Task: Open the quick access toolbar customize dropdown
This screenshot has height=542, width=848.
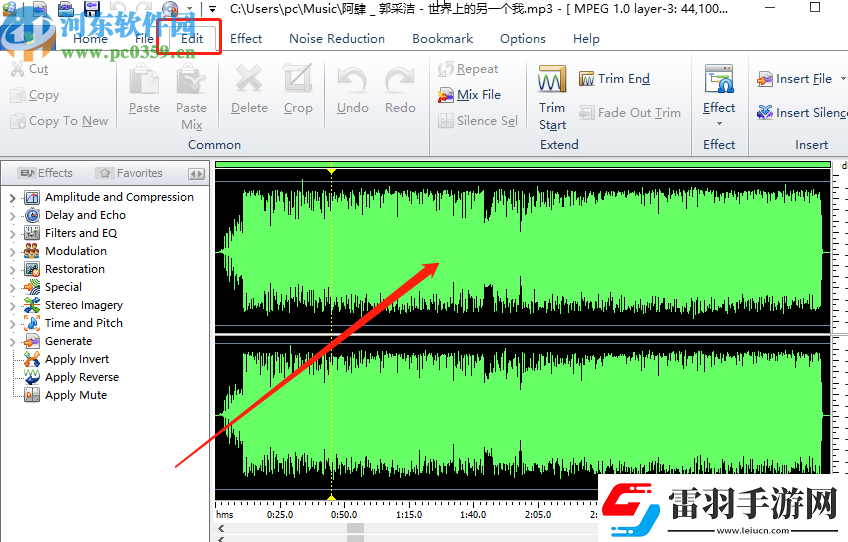Action: pyautogui.click(x=213, y=9)
